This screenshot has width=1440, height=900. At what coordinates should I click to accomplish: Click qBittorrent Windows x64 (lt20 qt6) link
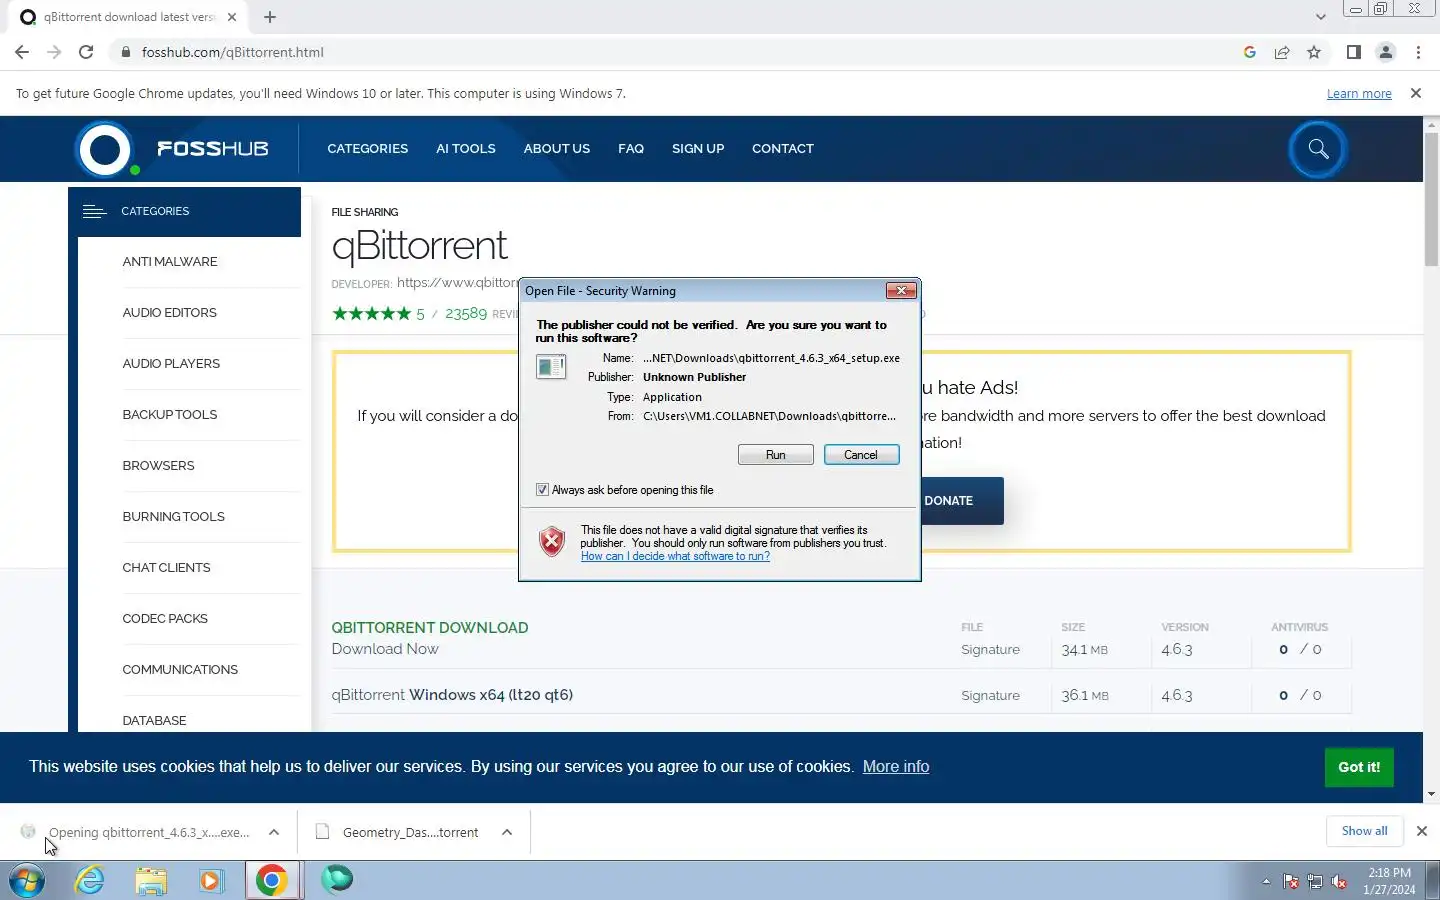tap(452, 695)
